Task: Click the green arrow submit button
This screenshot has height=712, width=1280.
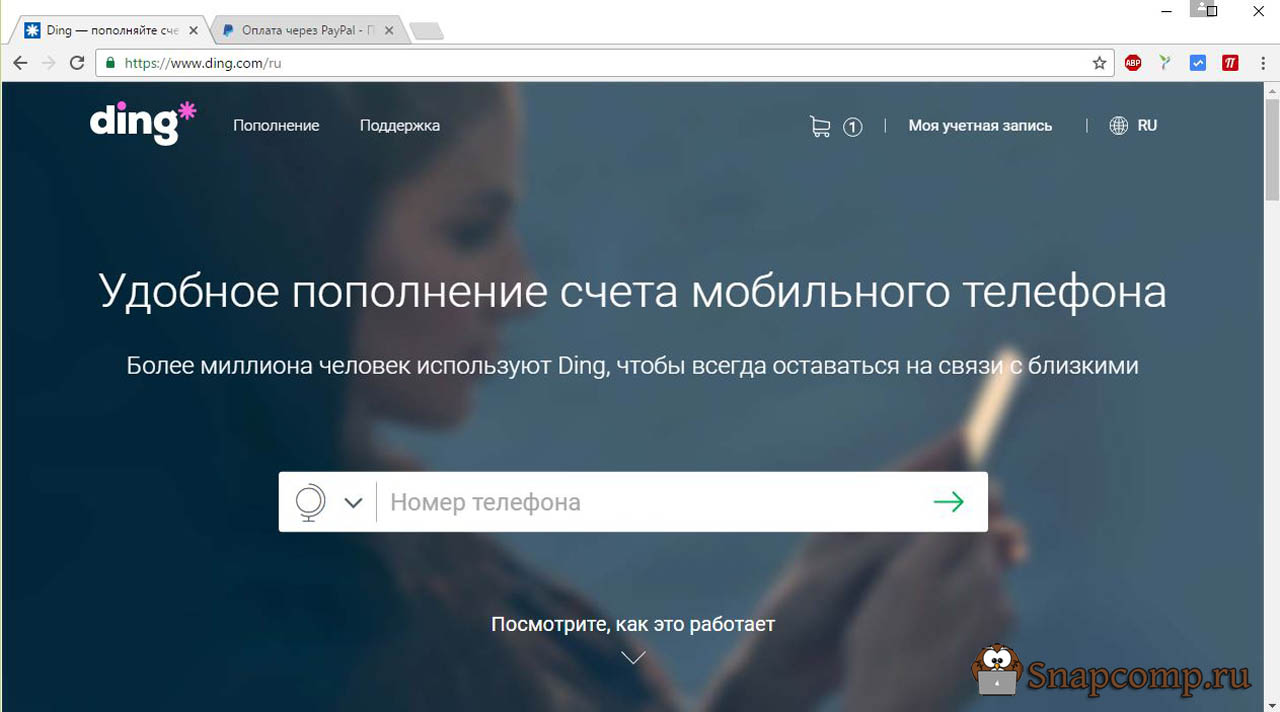Action: coord(948,502)
